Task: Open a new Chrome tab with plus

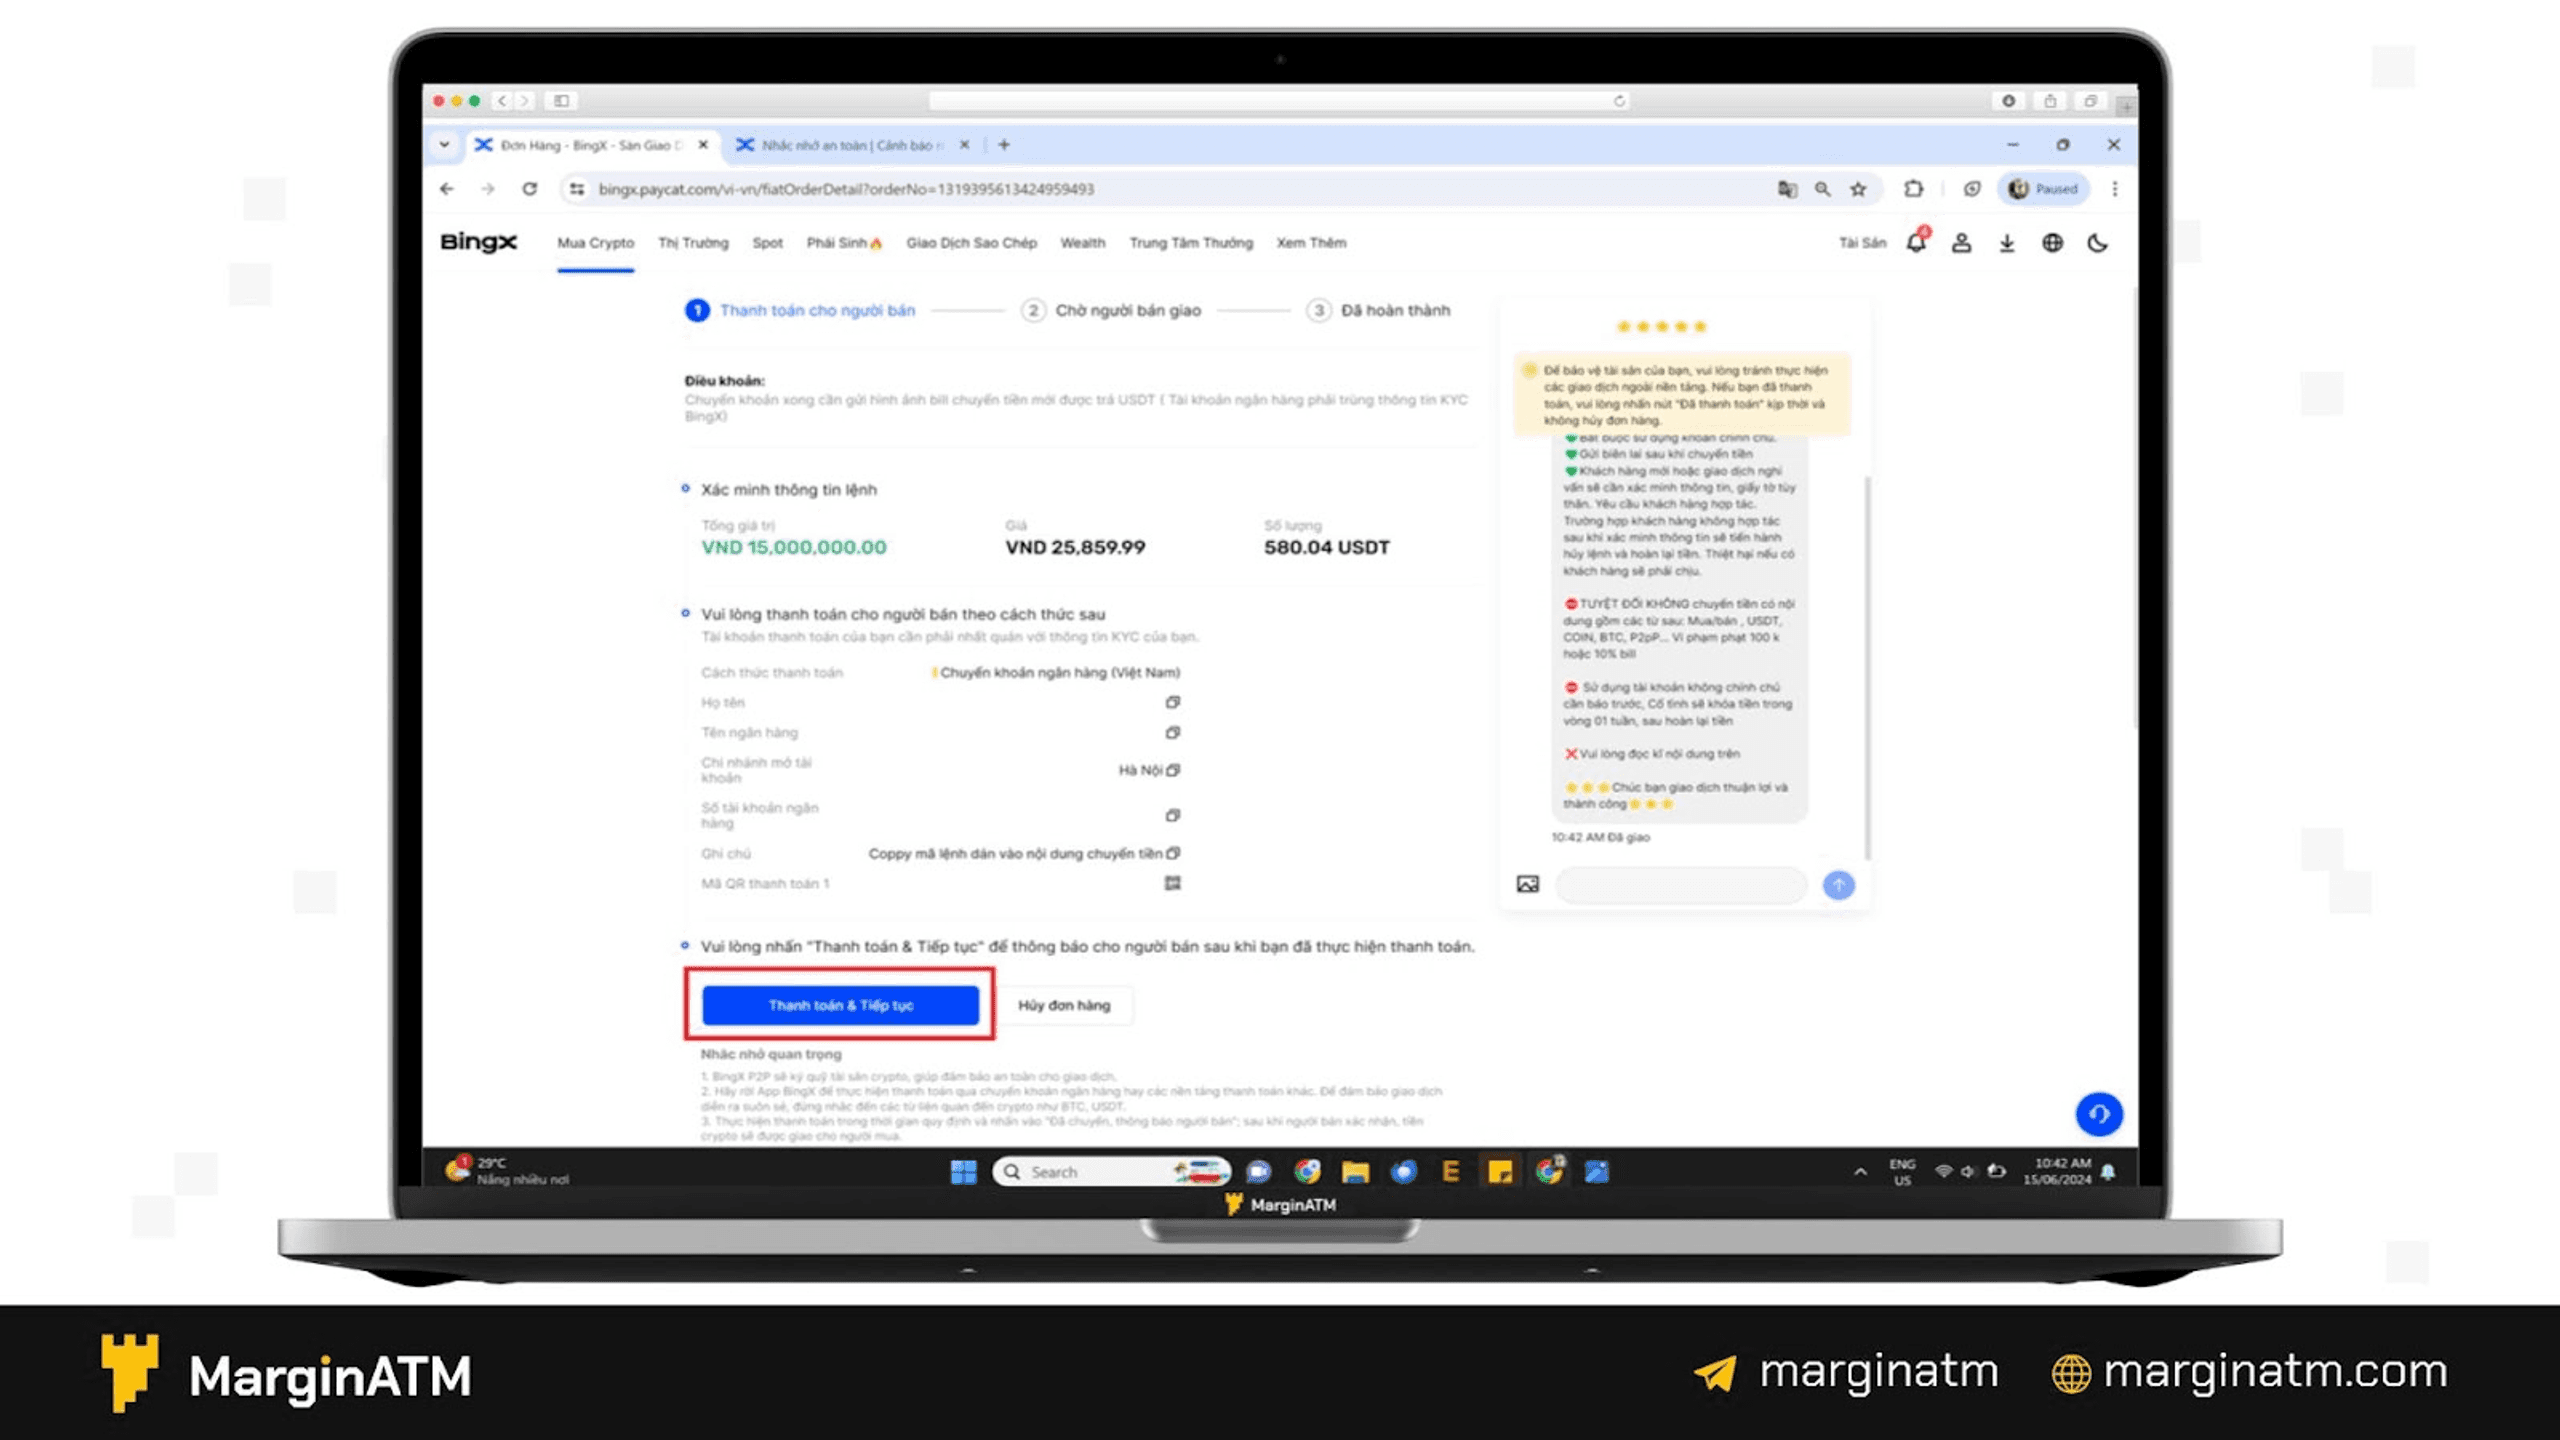Action: click(1004, 145)
